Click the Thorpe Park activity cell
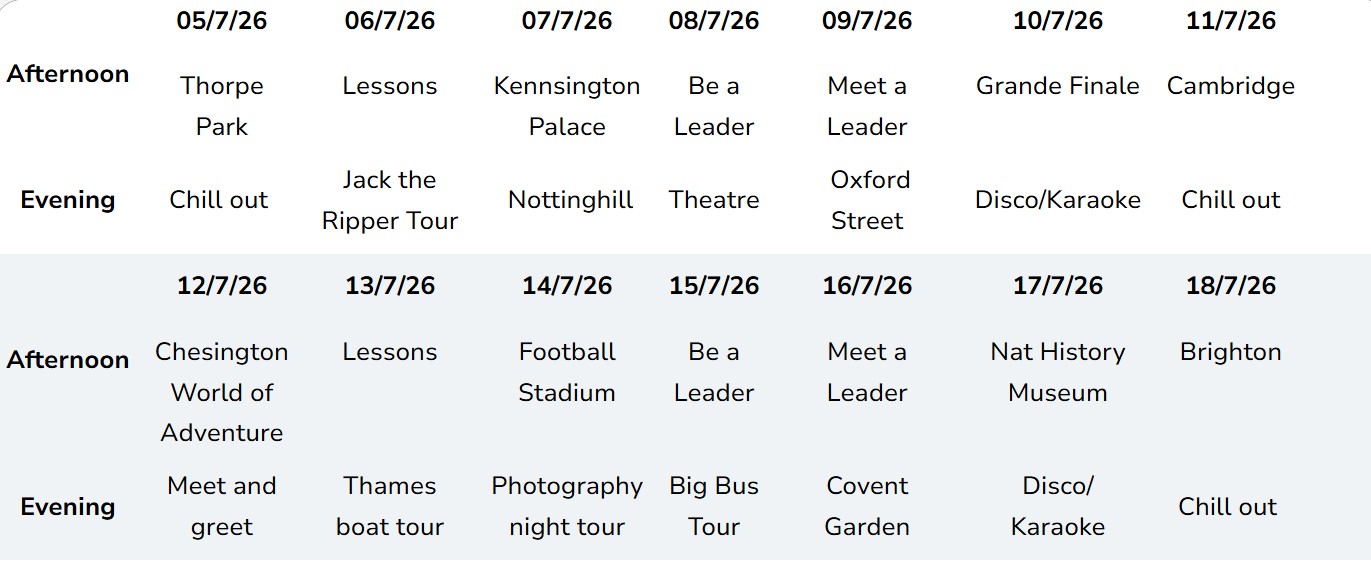The height and width of the screenshot is (561, 1371). pos(221,106)
